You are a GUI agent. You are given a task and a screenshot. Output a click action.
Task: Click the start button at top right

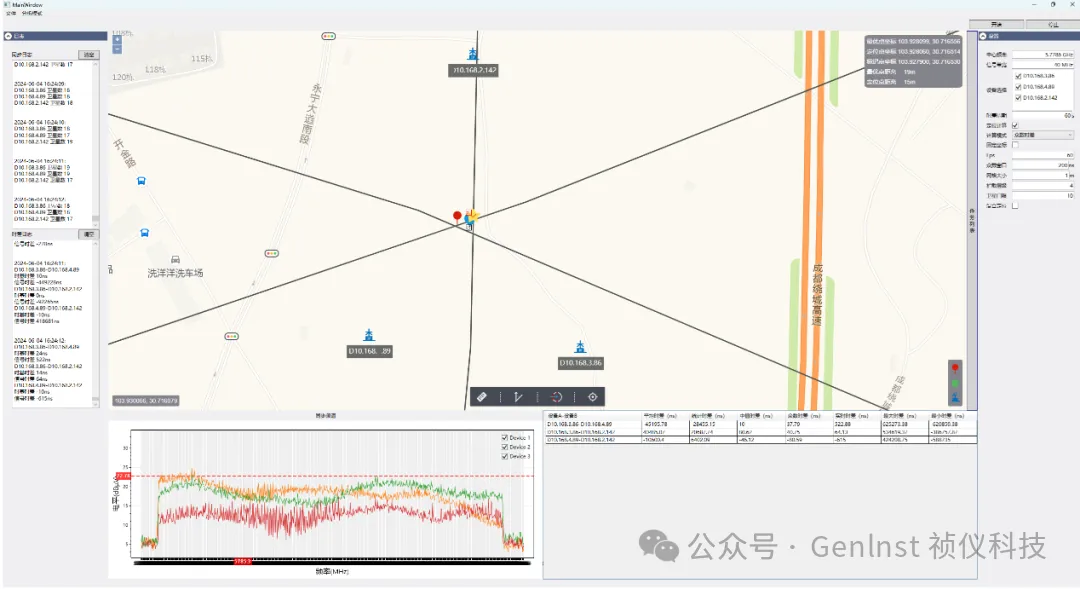[996, 24]
